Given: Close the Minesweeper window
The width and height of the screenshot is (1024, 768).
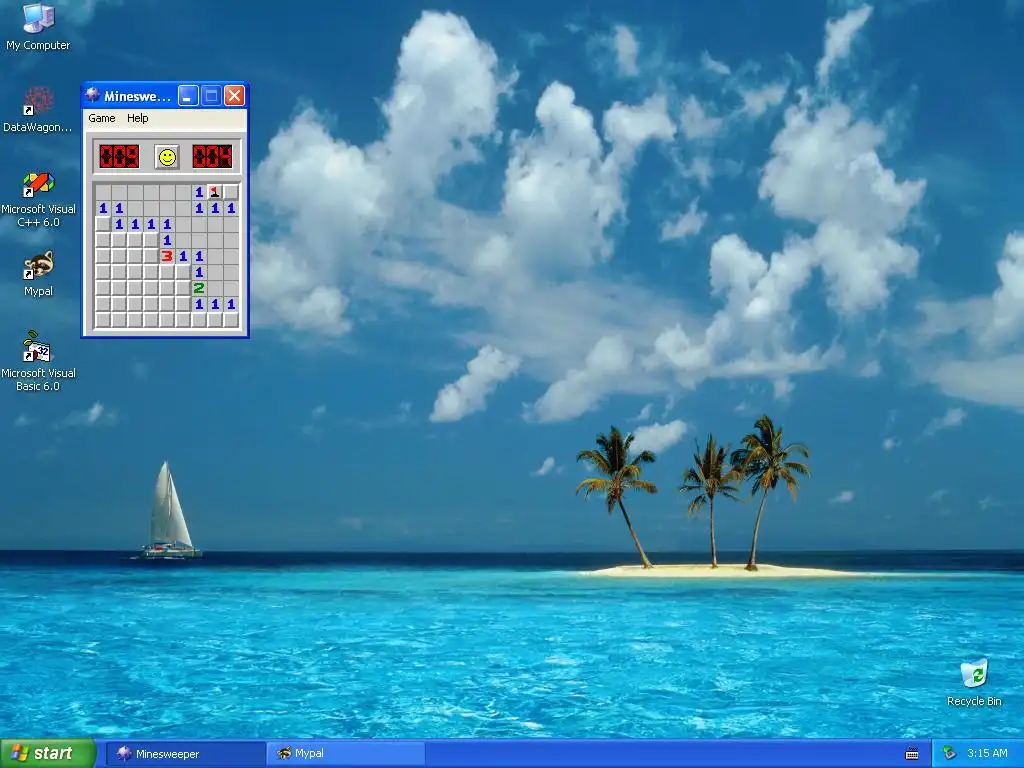Looking at the screenshot, I should click(x=234, y=96).
